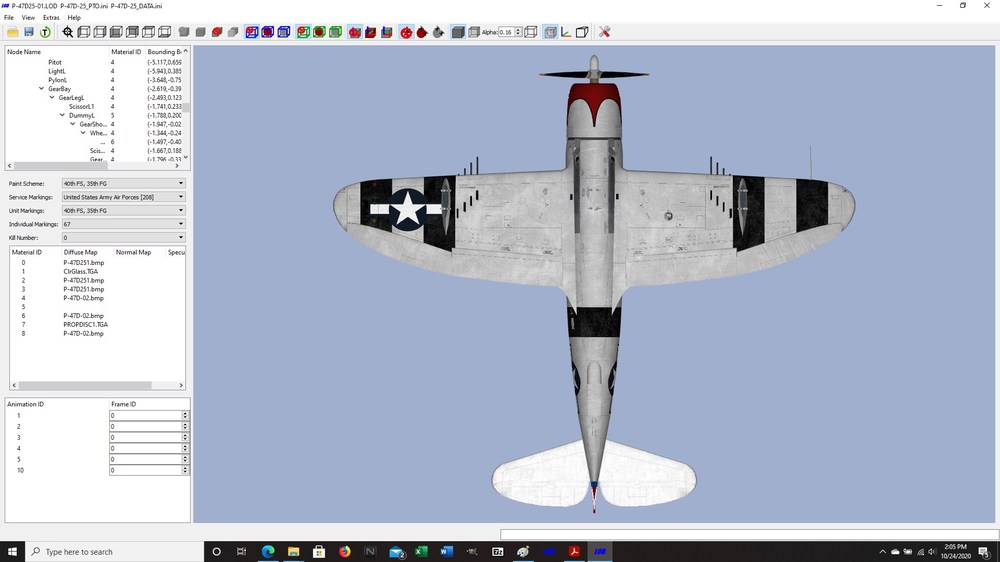Open the Service Markings dropdown
This screenshot has width=1000, height=562.
point(123,197)
